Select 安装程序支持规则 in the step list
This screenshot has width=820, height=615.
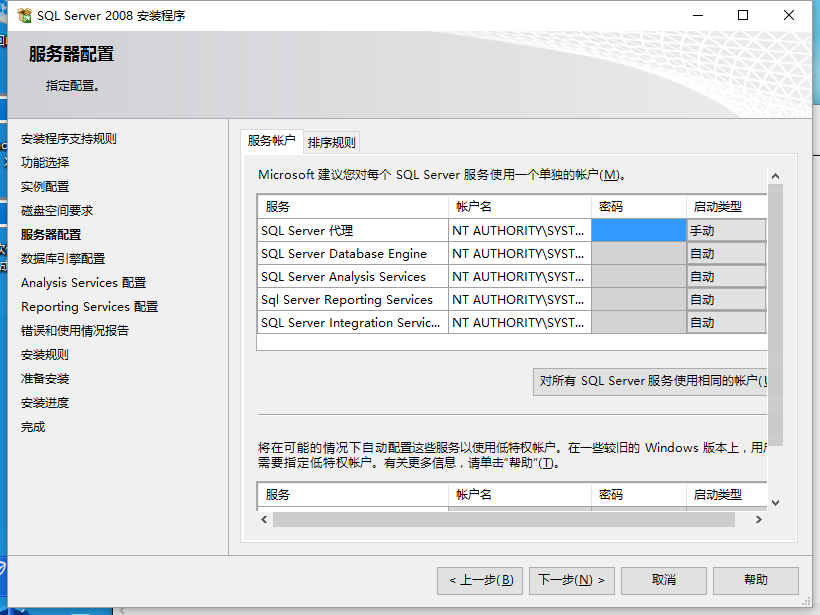pyautogui.click(x=69, y=139)
